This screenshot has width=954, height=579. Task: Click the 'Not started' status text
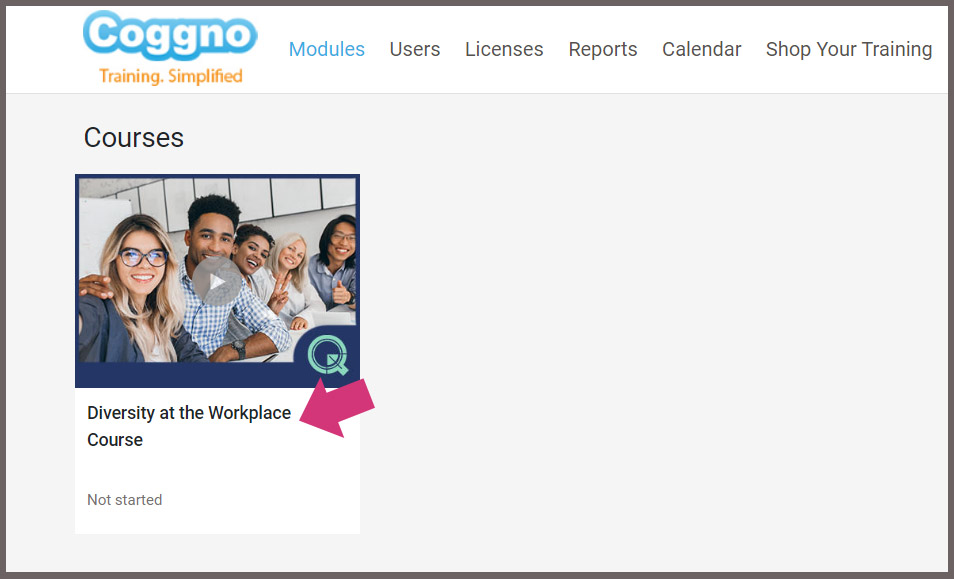pos(125,500)
